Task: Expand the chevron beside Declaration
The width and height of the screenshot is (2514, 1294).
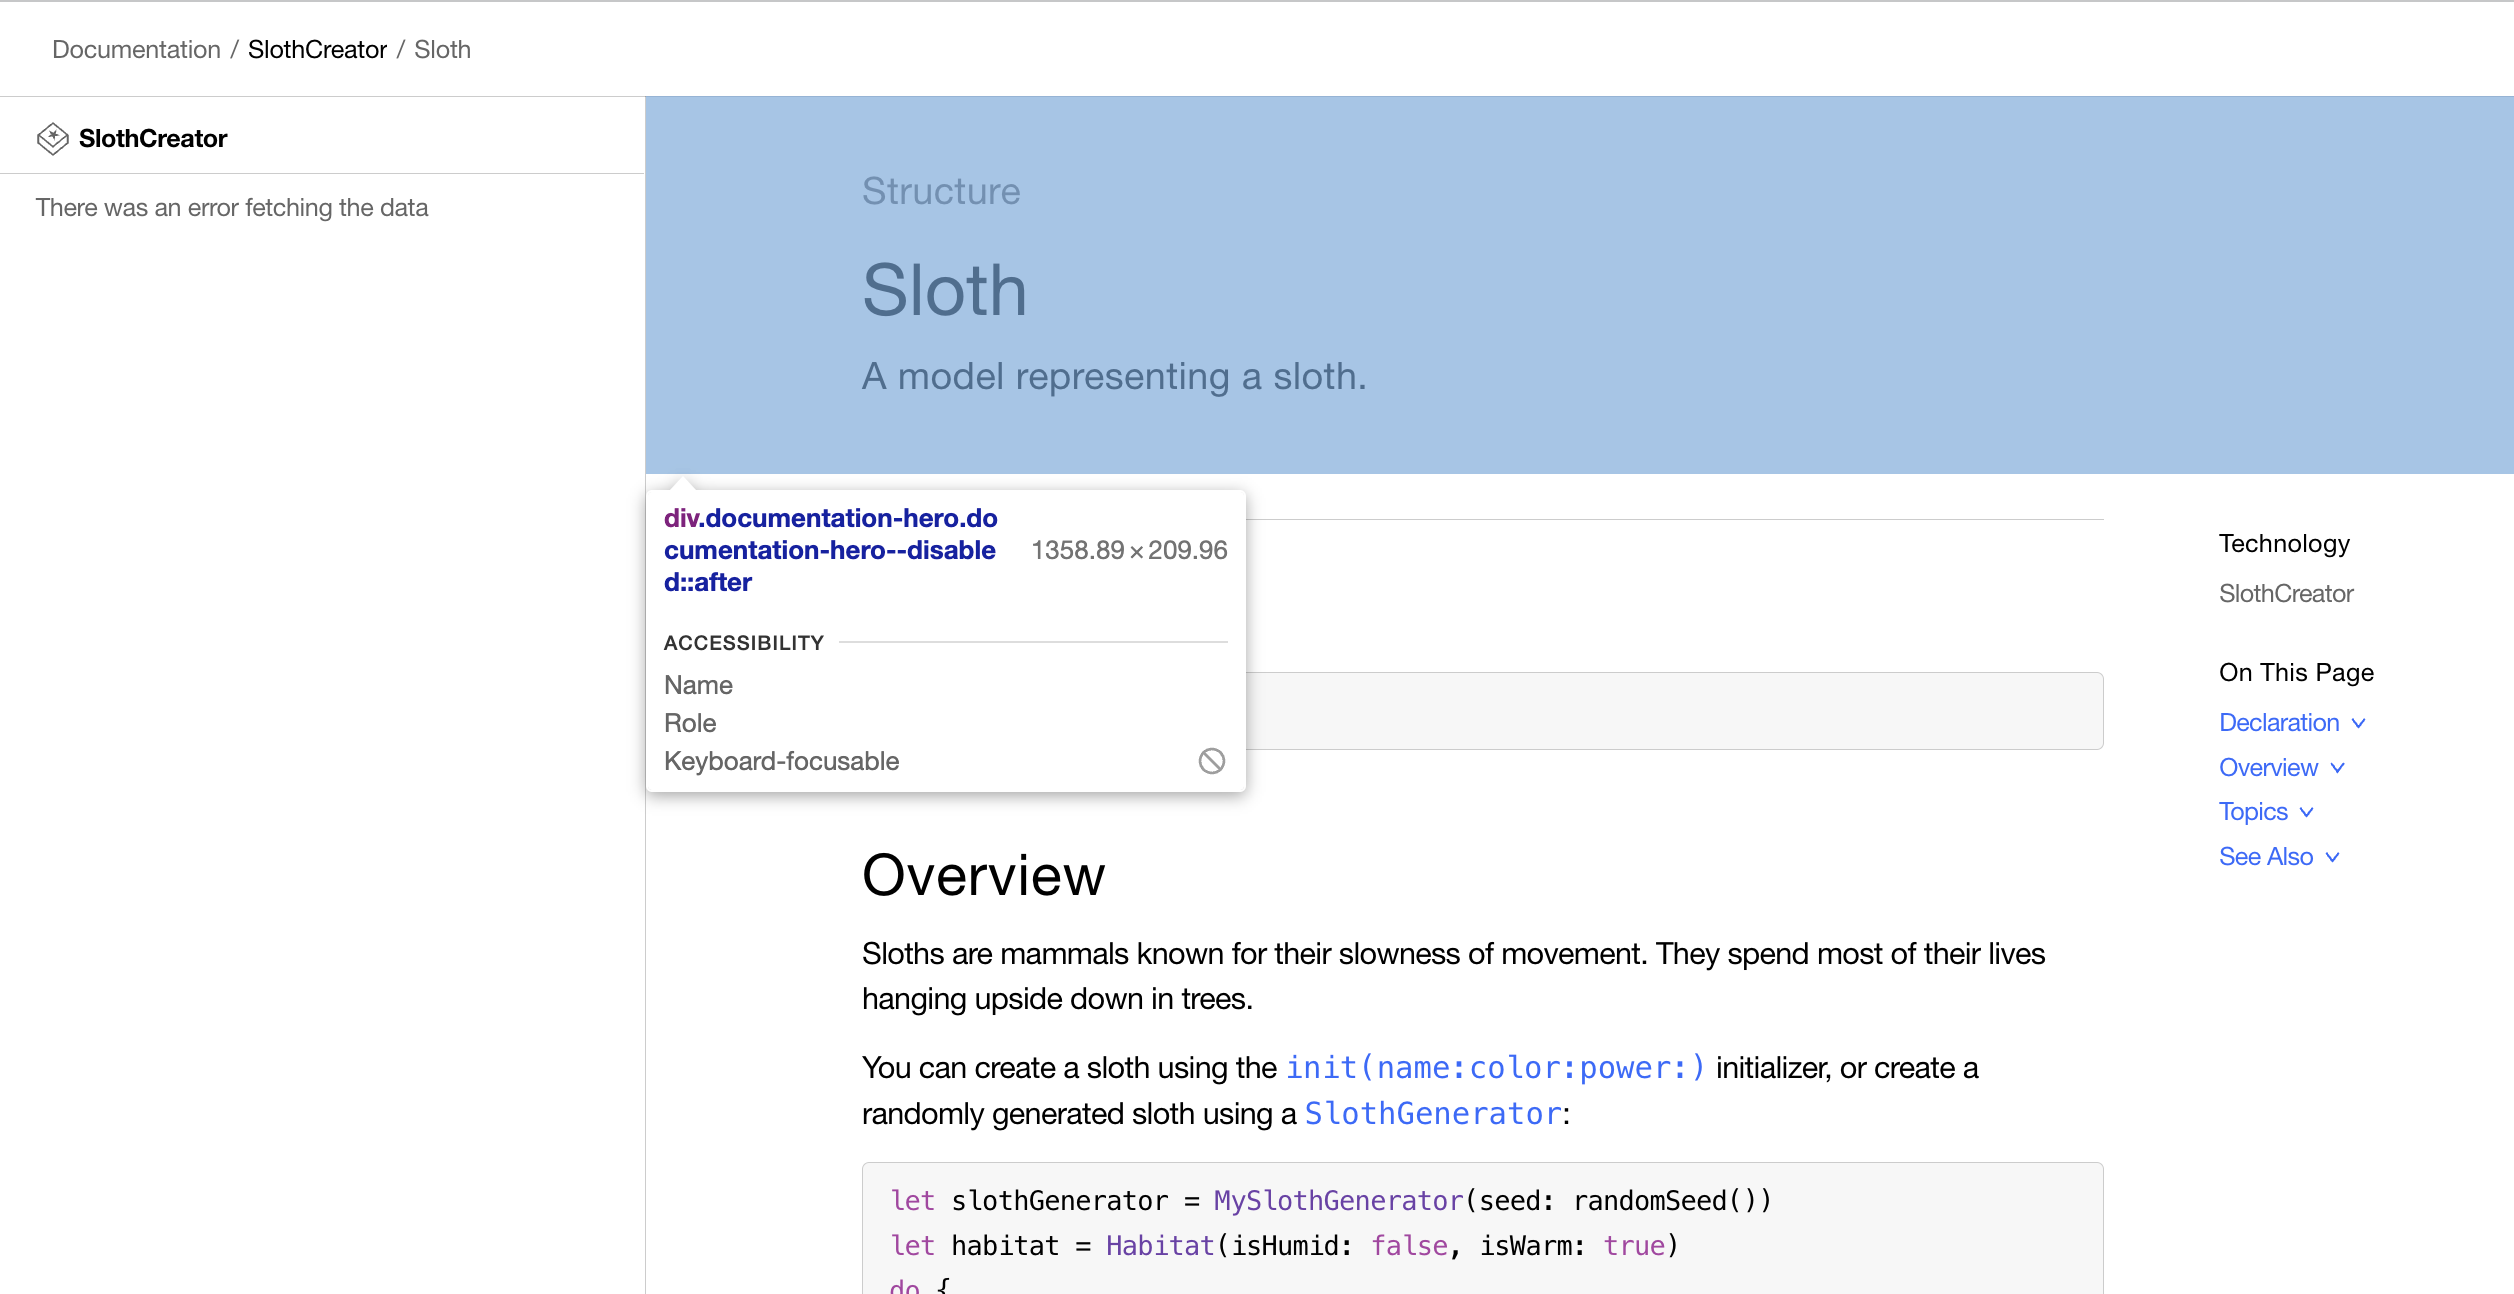Action: point(2359,723)
